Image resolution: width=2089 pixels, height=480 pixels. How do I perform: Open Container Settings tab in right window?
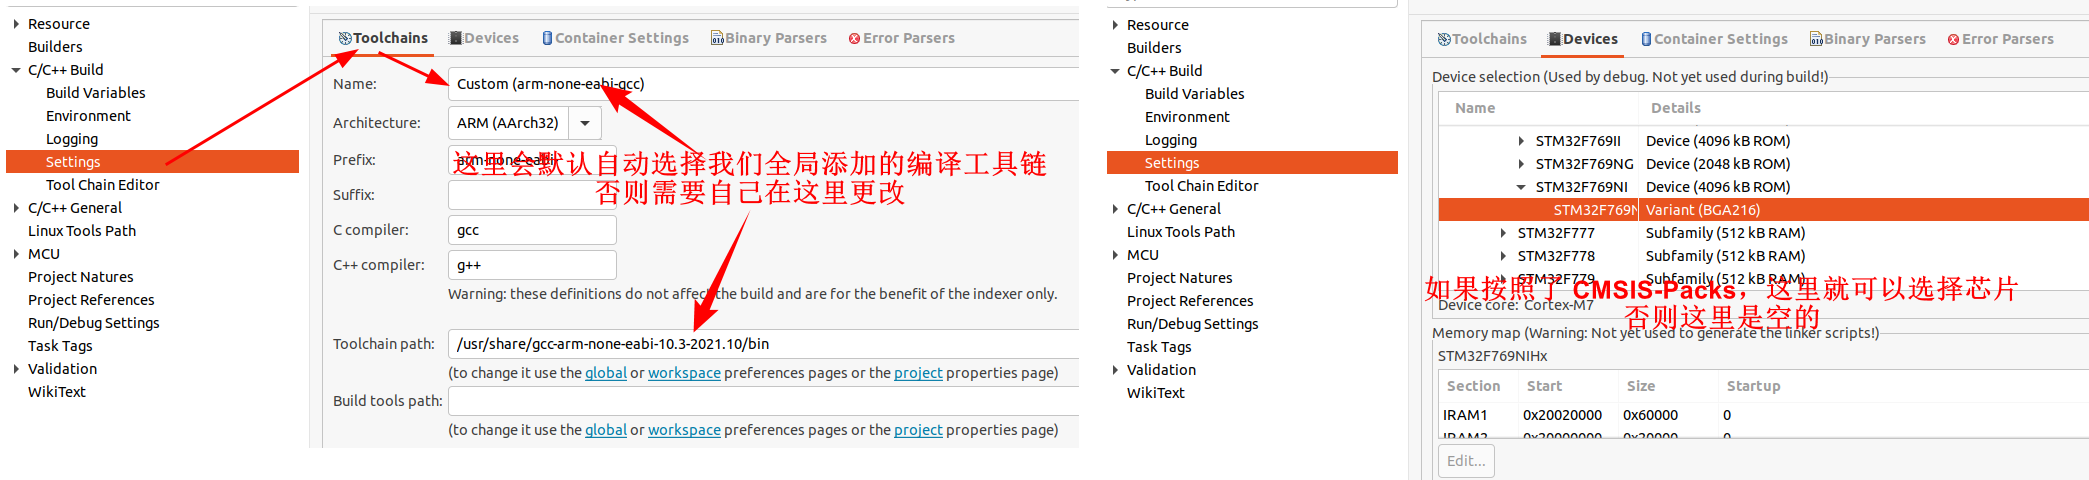pos(1714,39)
